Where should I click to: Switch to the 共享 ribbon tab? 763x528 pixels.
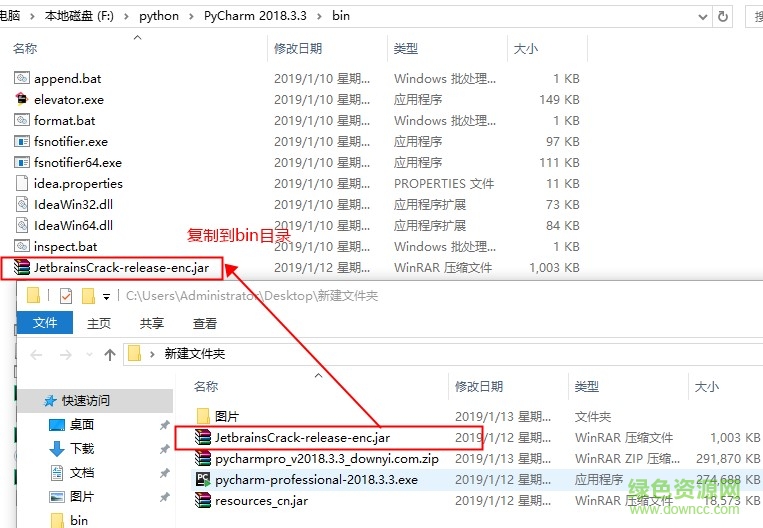[x=152, y=323]
